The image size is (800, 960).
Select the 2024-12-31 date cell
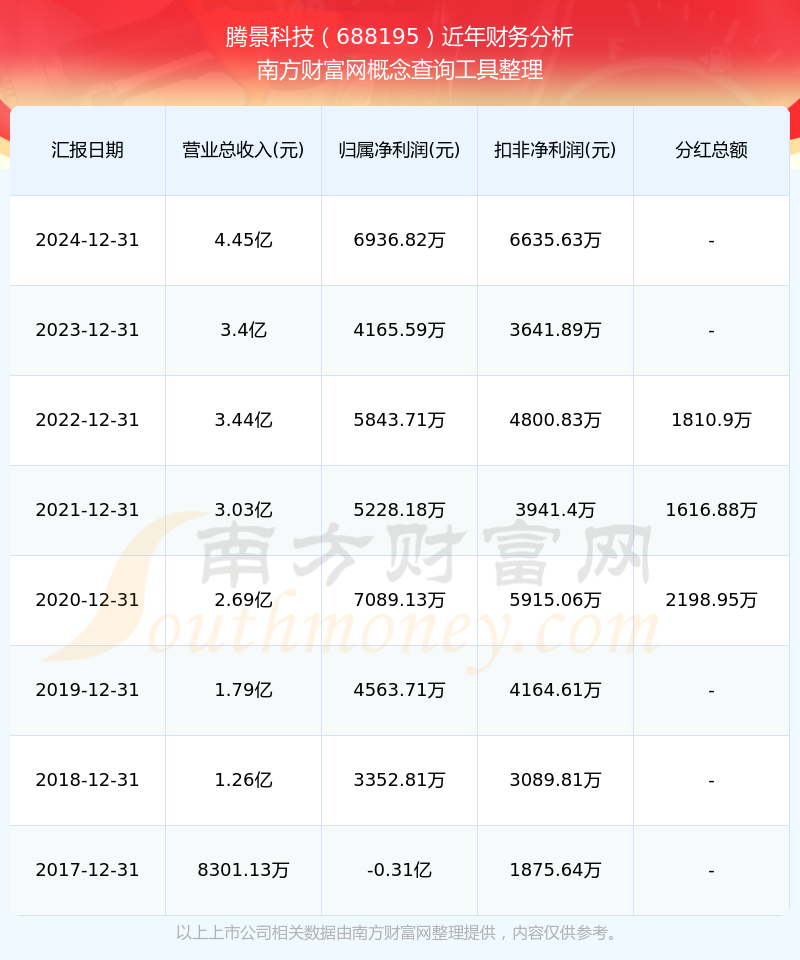pos(88,240)
